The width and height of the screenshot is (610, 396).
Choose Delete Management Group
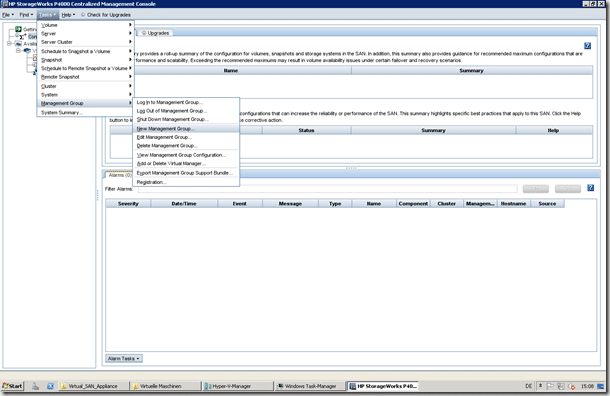[x=186, y=146]
